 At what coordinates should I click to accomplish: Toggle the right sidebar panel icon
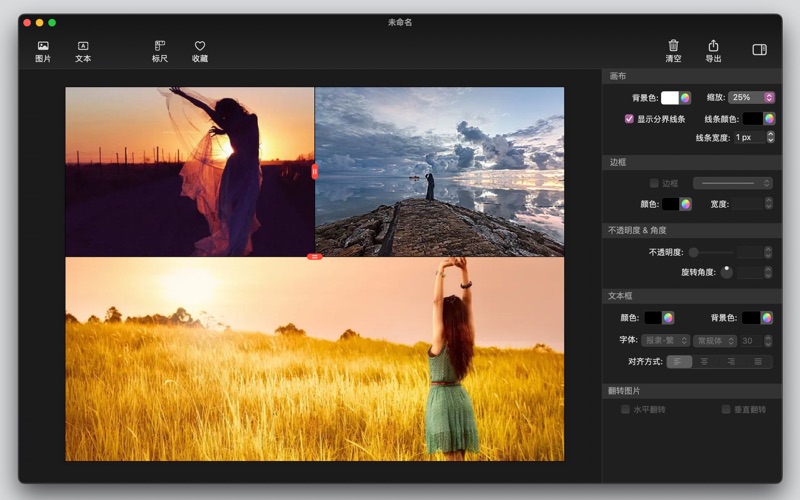[759, 49]
